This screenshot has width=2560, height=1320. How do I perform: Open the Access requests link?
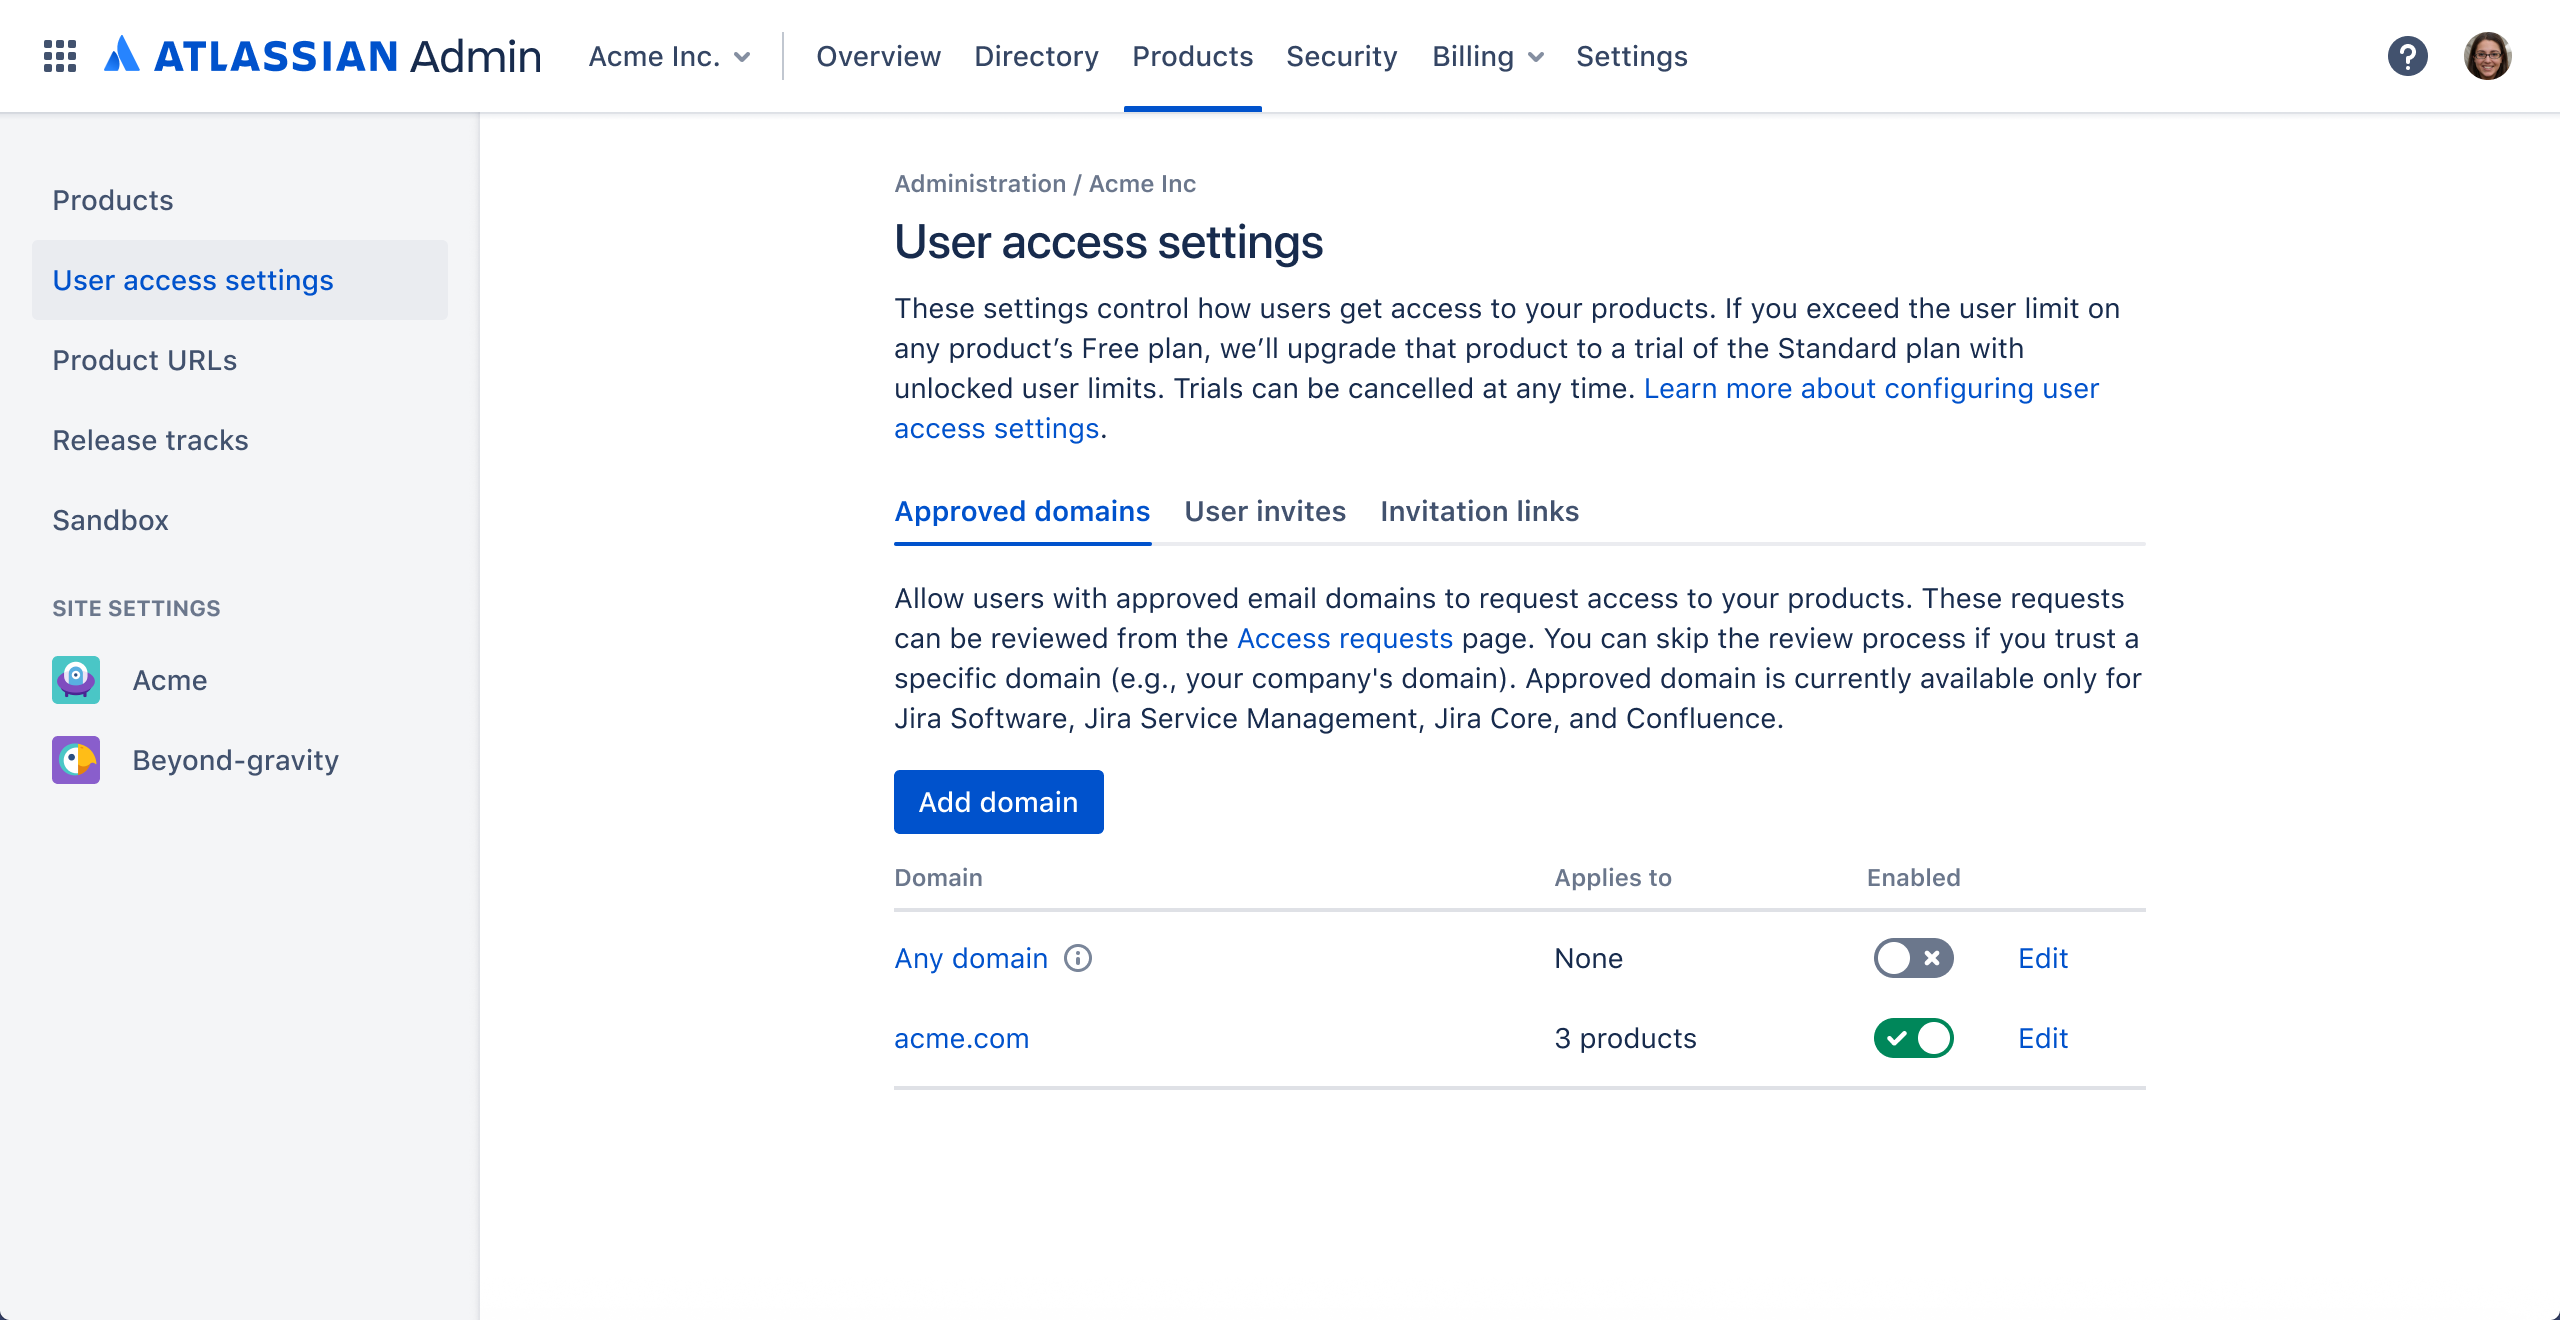(x=1344, y=638)
